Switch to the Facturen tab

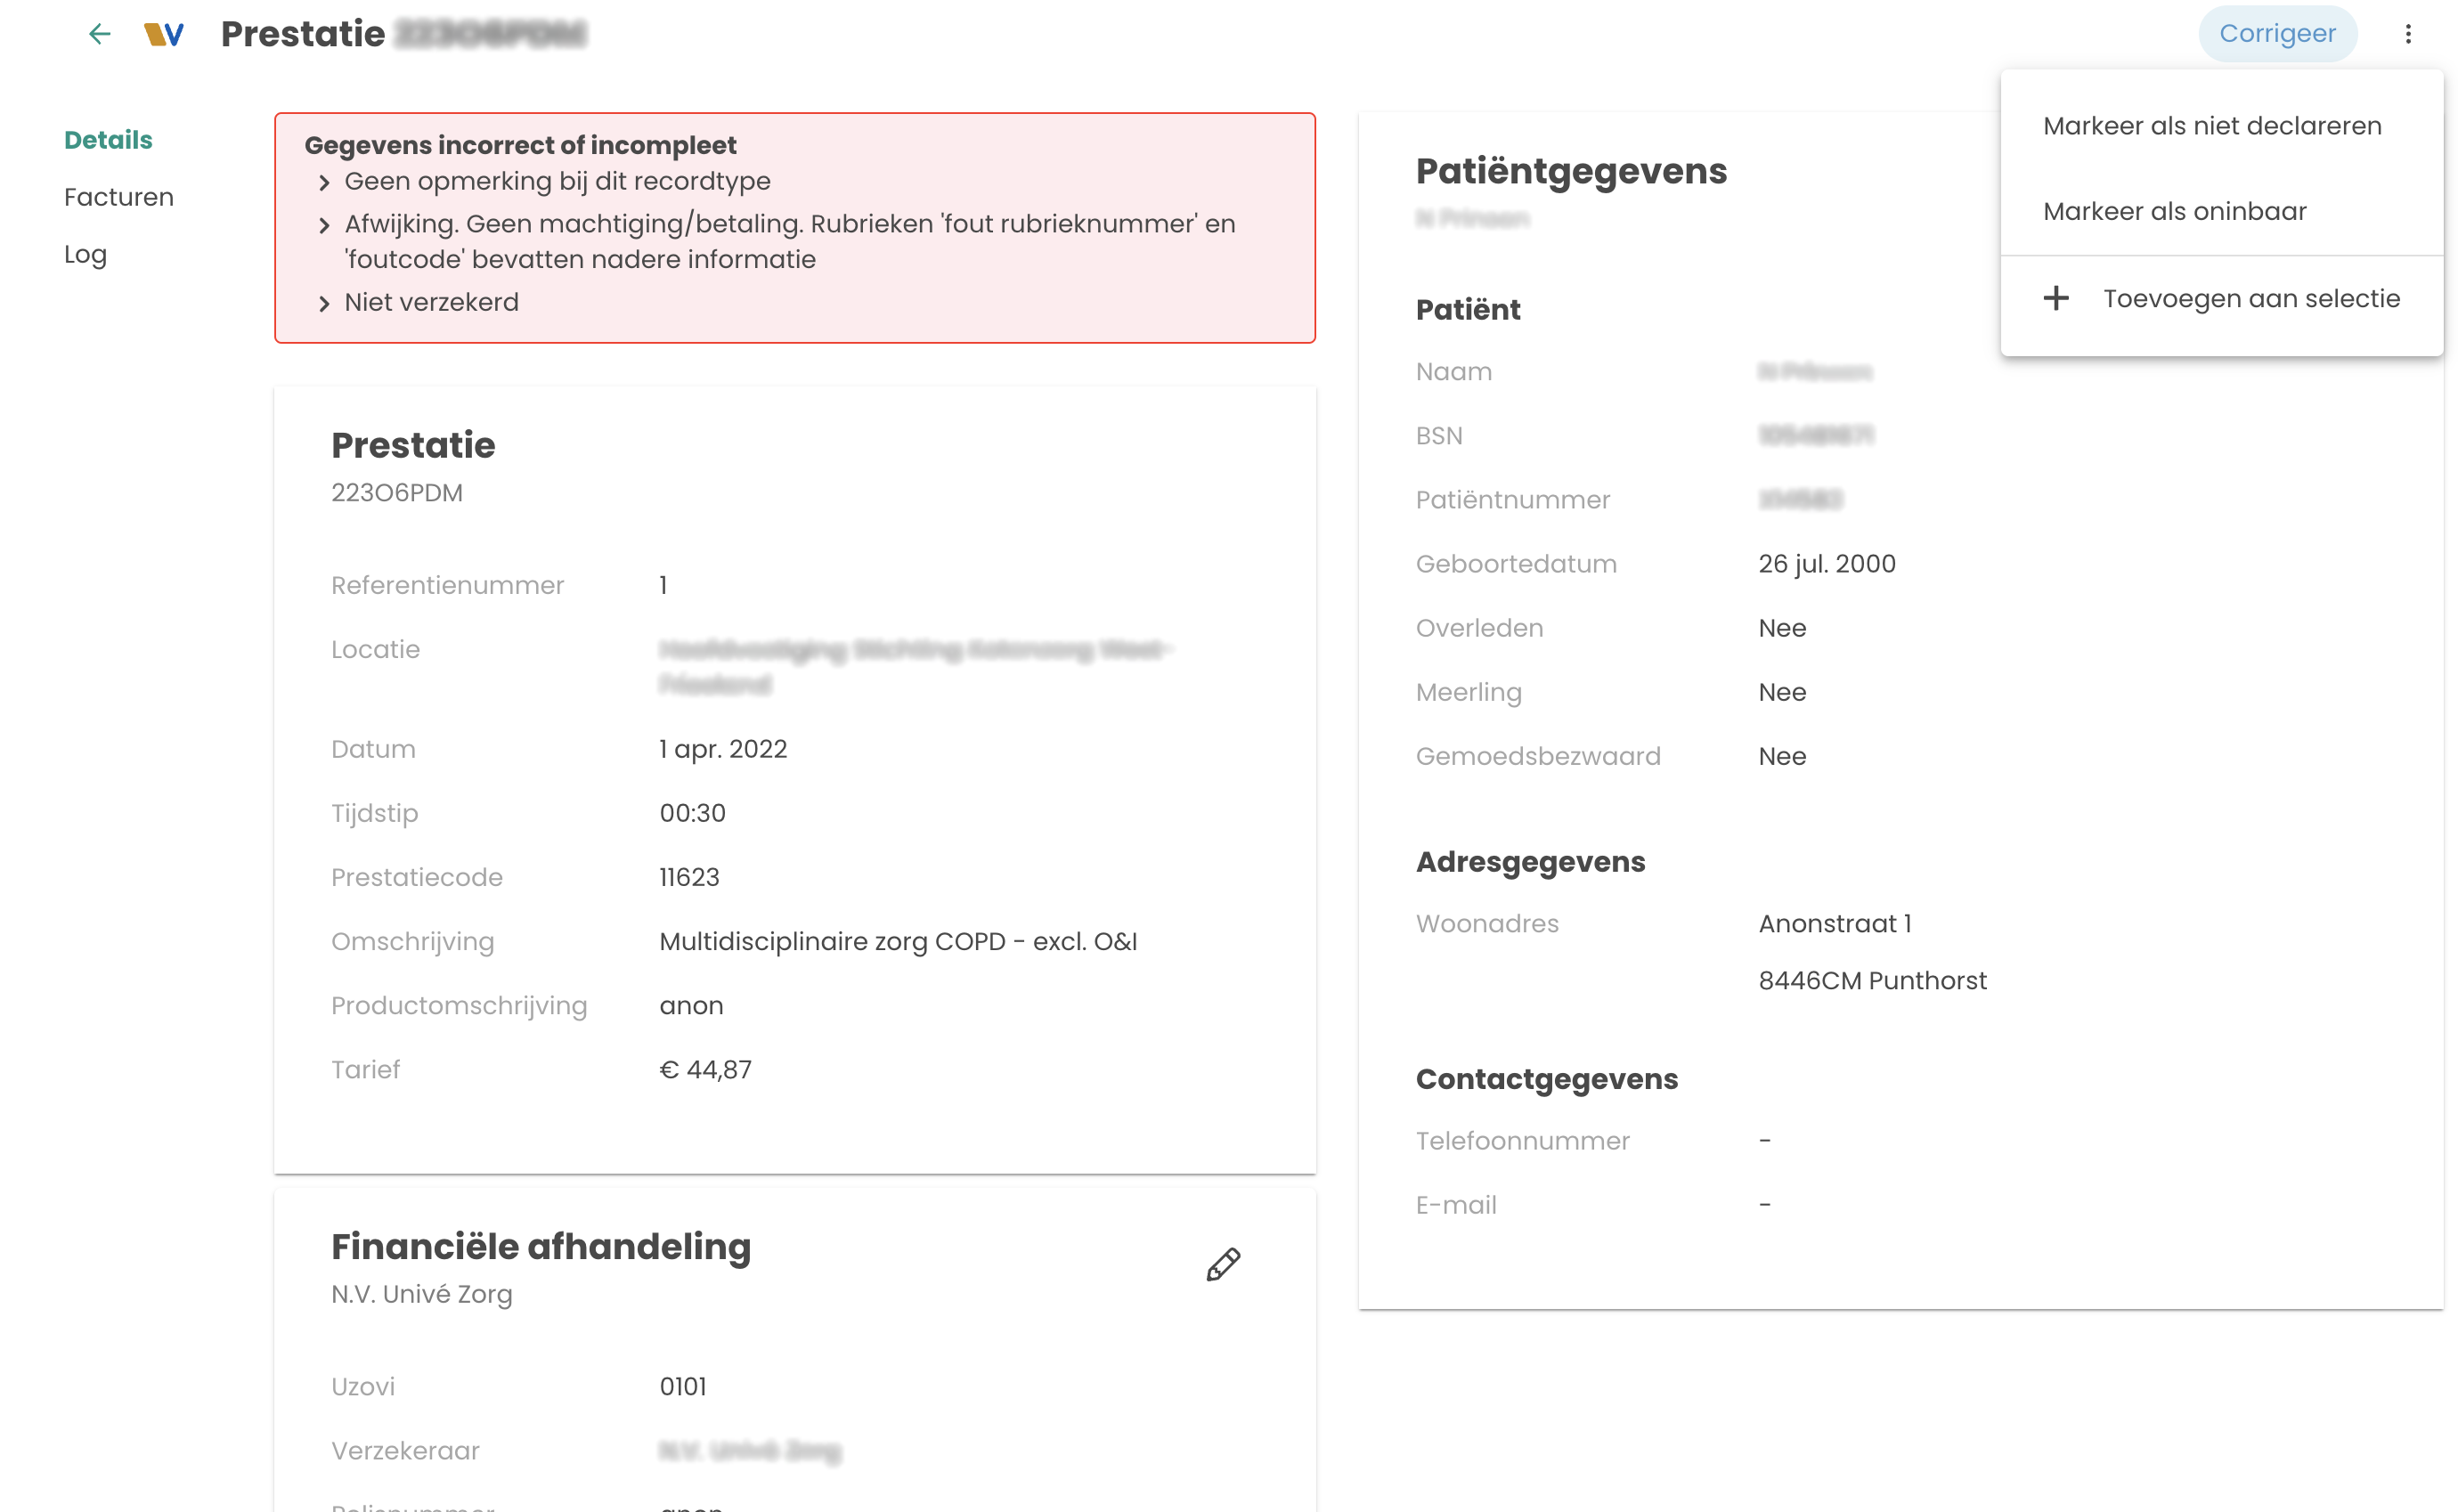point(119,197)
